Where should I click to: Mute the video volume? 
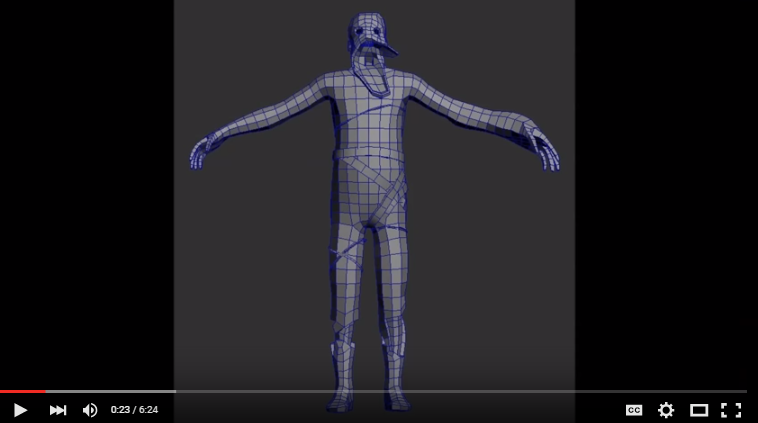[90, 410]
